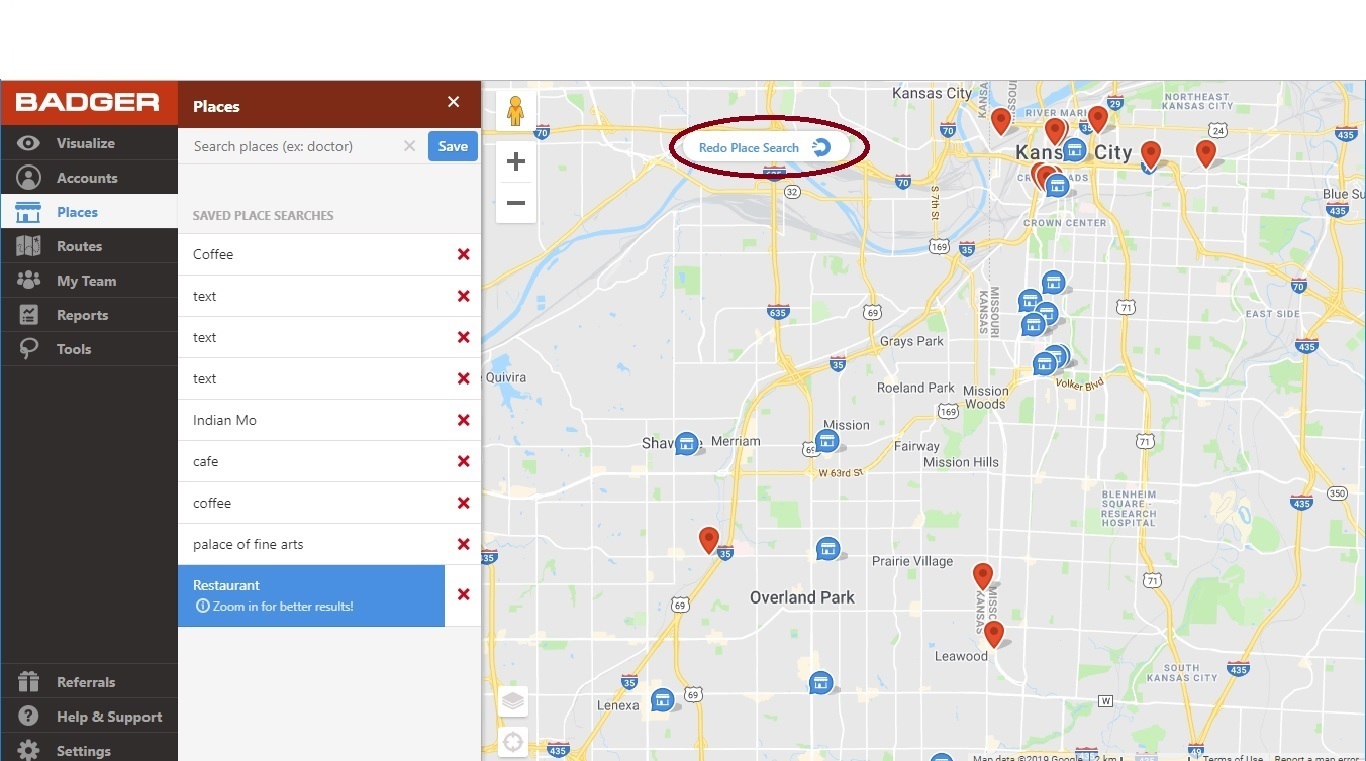Open Referrals in the sidebar
Image resolution: width=1366 pixels, height=761 pixels.
pos(89,682)
